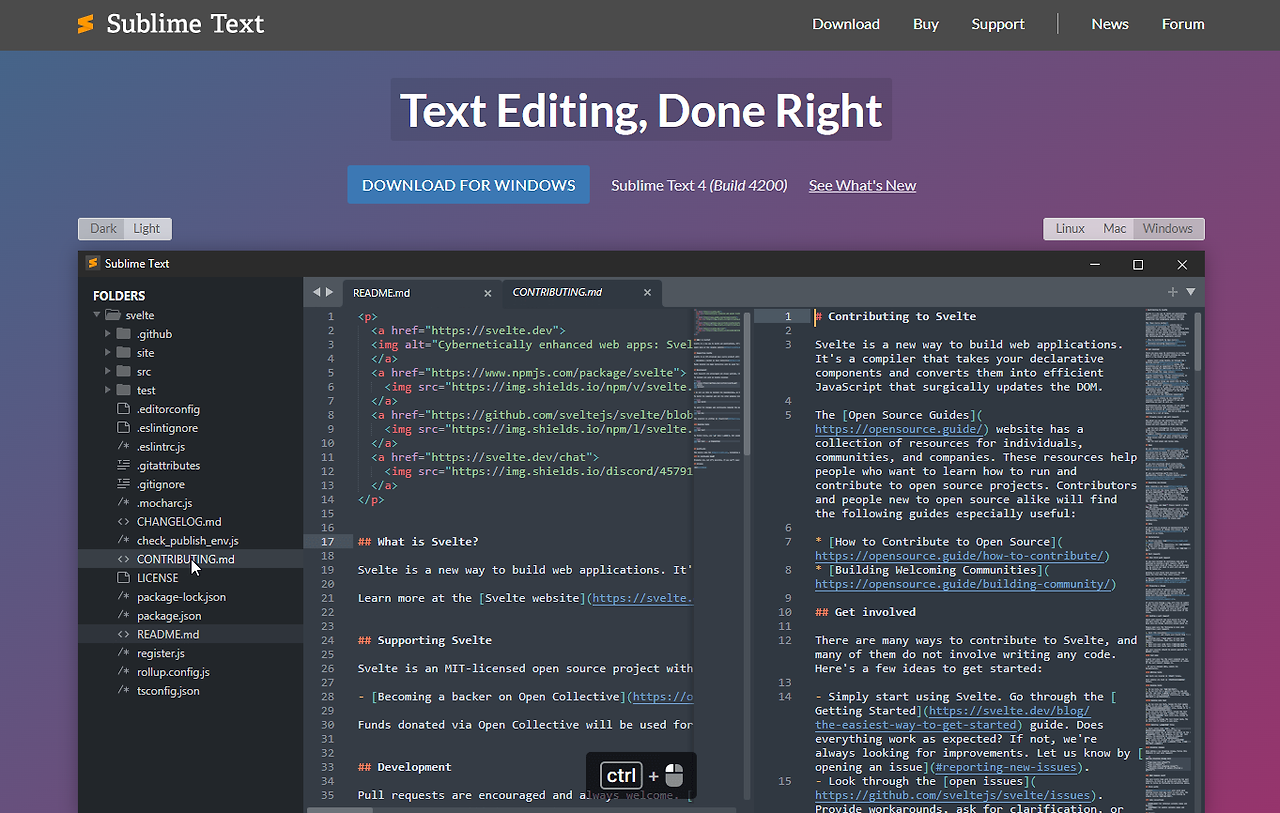
Task: Click the file icon beside .editorconfig
Action: pos(123,409)
